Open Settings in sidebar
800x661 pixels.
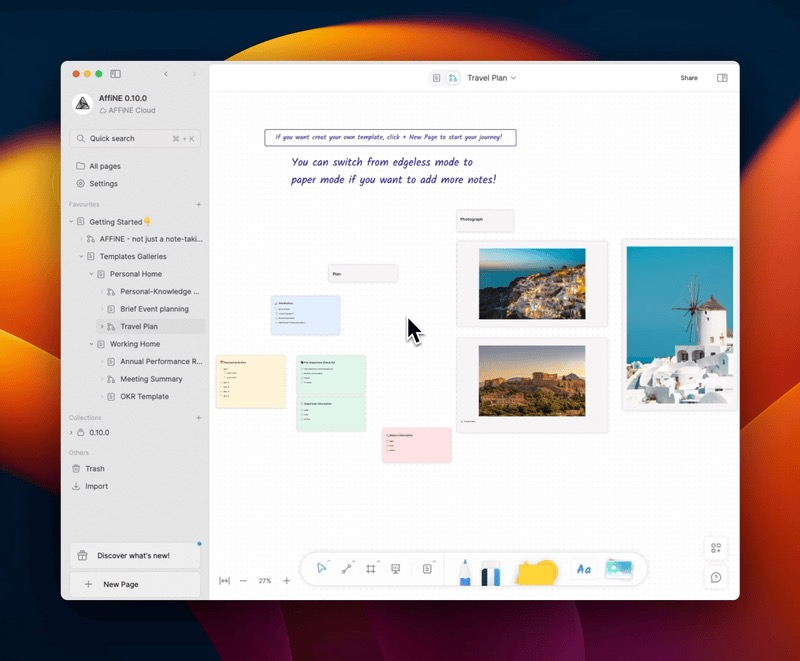(103, 184)
